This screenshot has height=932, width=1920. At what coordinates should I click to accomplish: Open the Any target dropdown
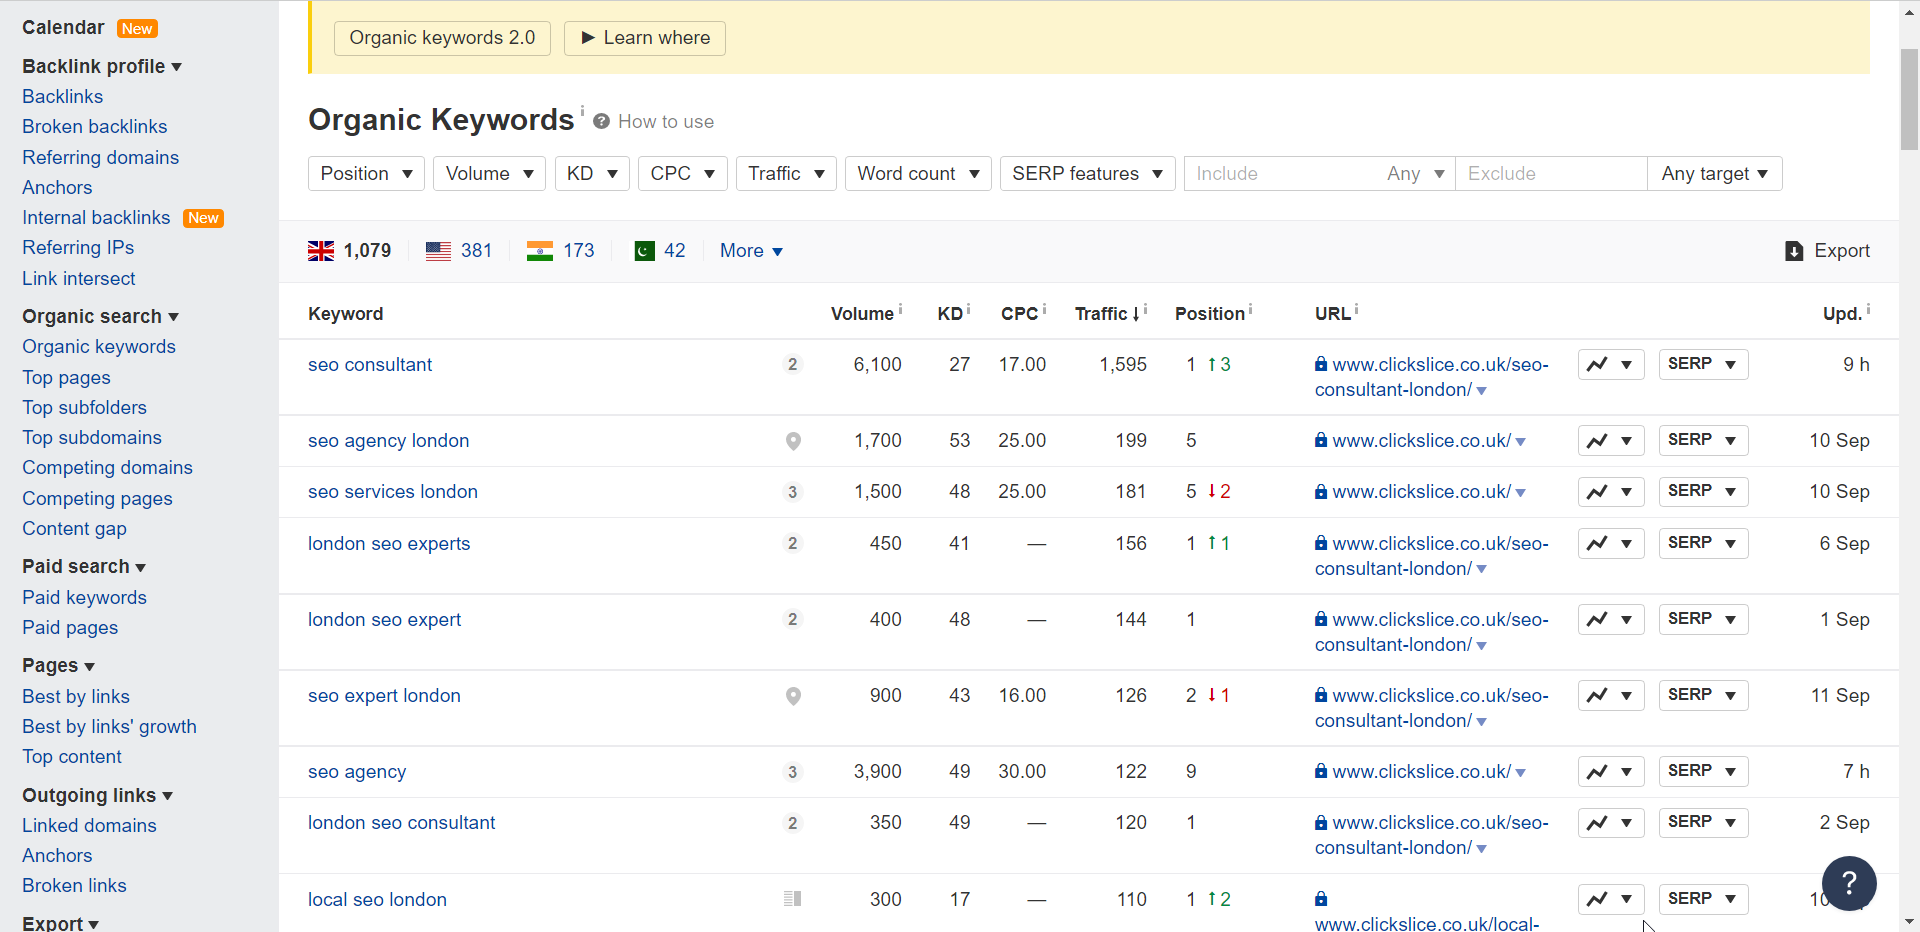(1714, 174)
